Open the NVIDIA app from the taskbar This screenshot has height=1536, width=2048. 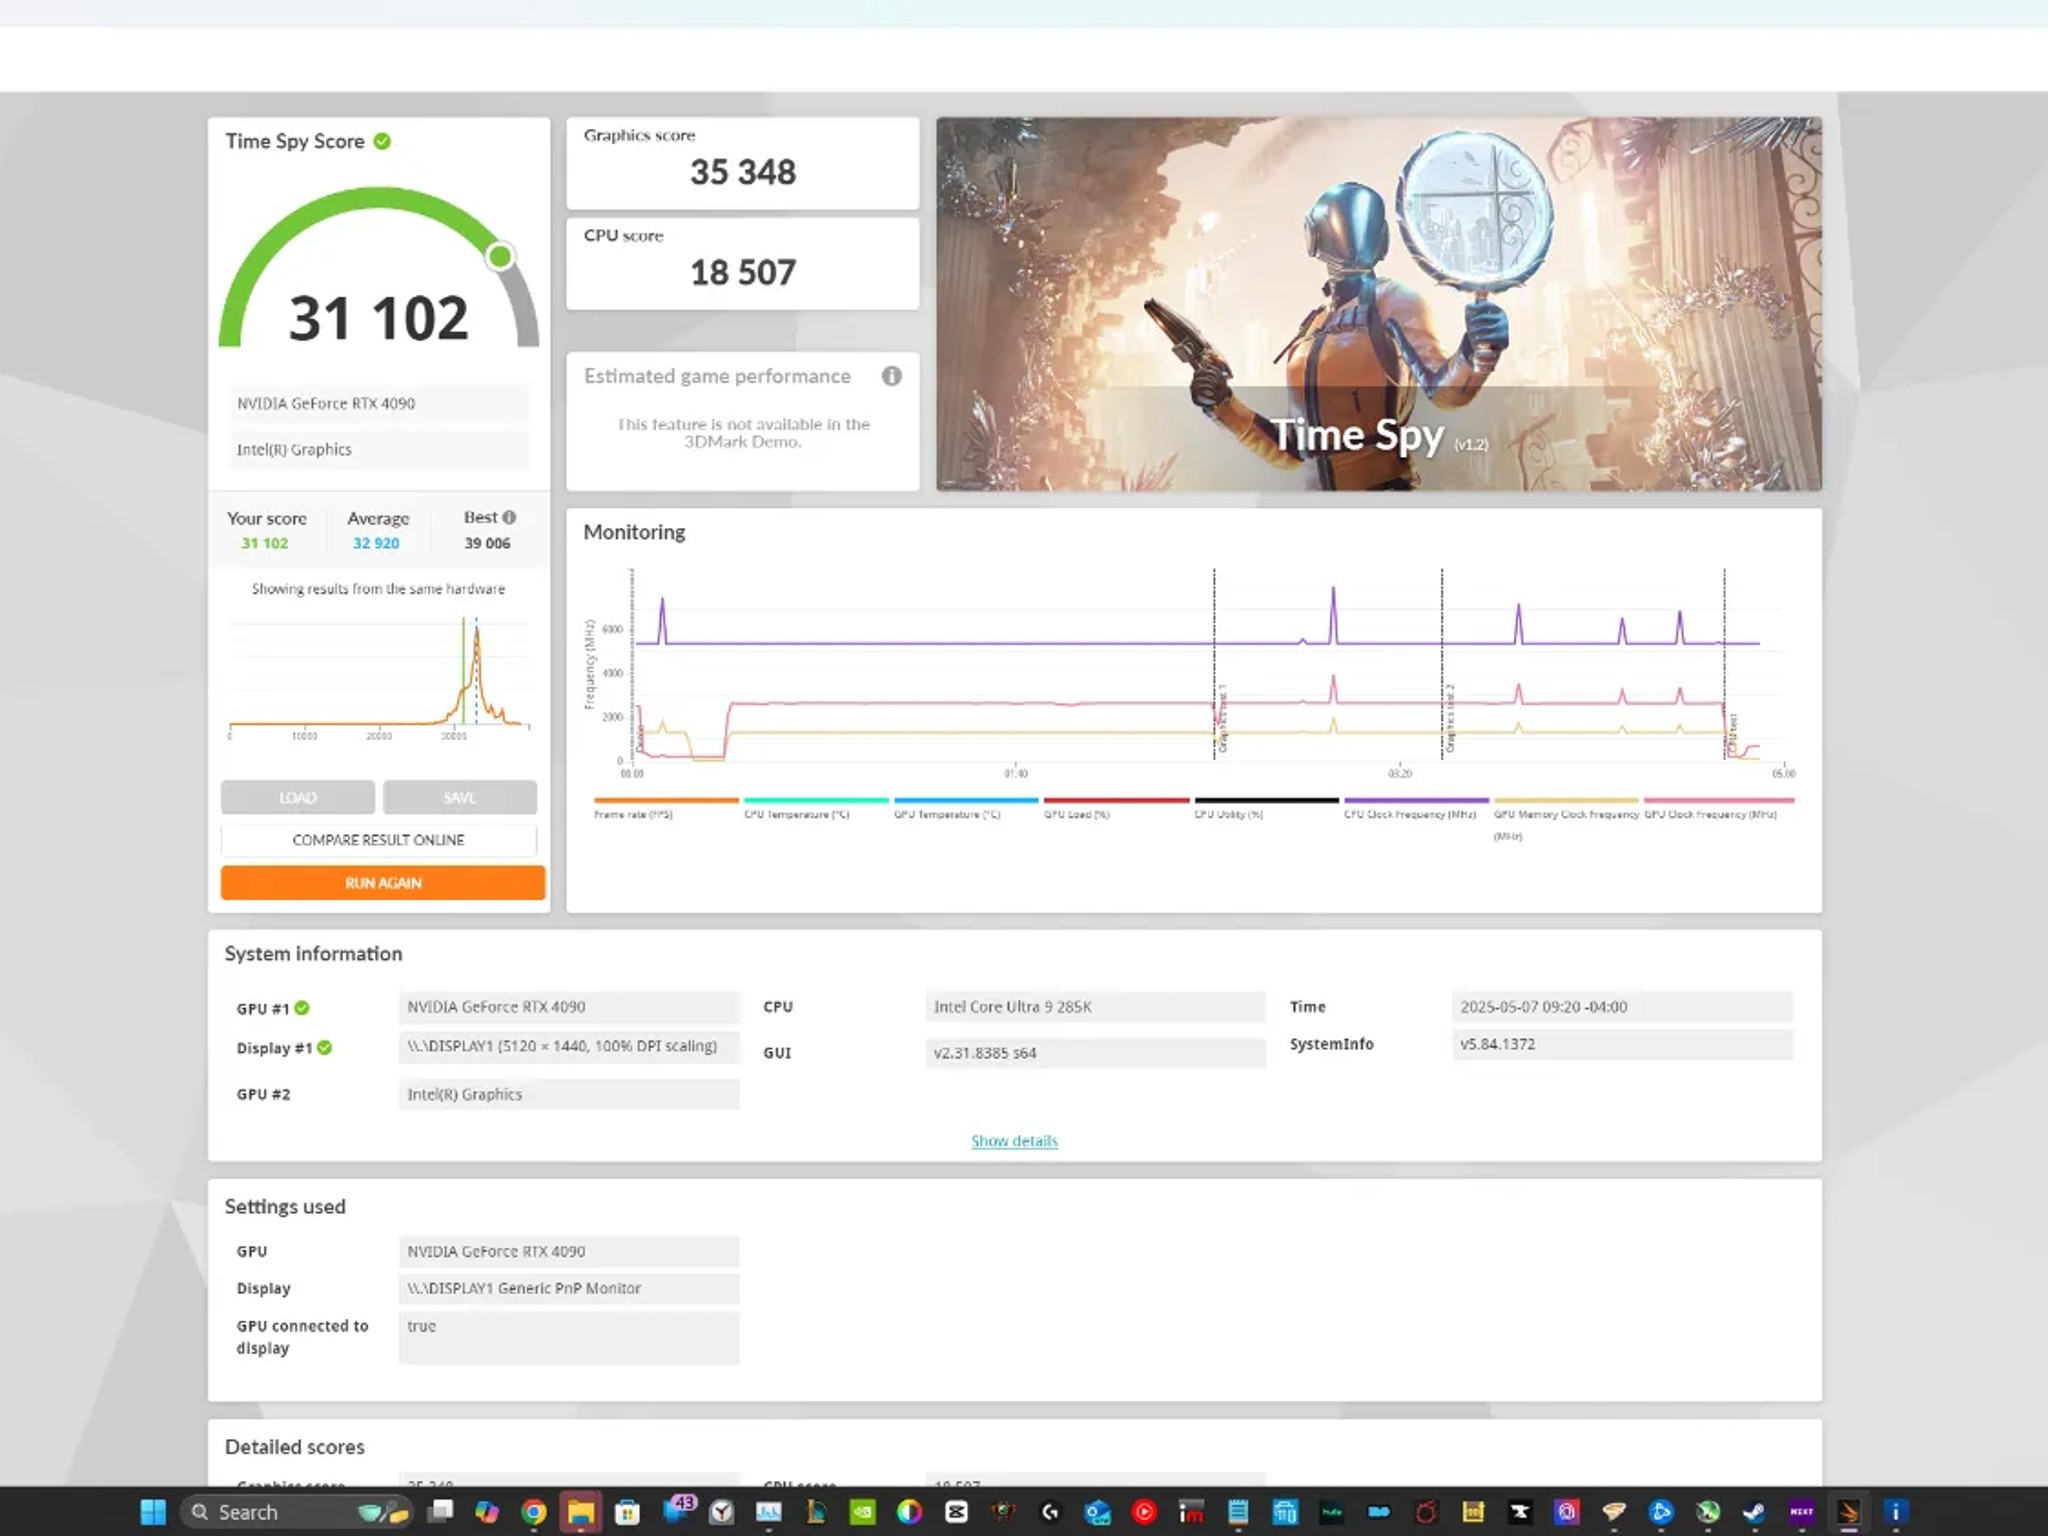[863, 1512]
